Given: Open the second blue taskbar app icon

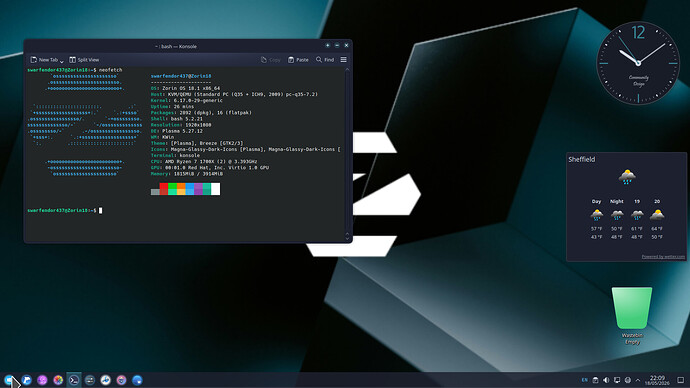Looking at the screenshot, I should (x=26, y=380).
